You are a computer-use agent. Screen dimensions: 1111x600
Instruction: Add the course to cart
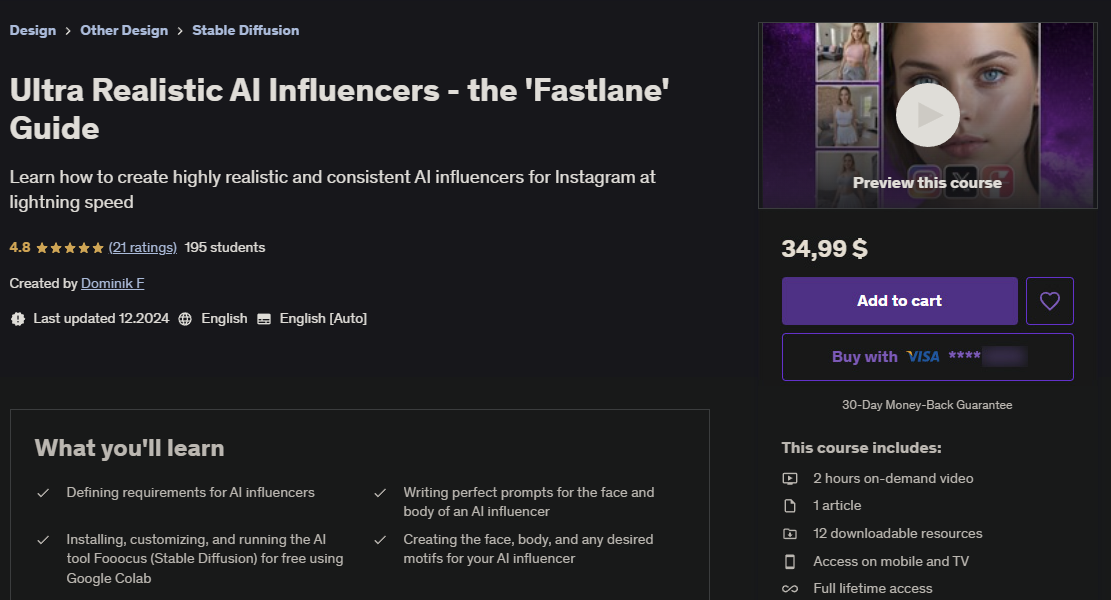point(899,301)
